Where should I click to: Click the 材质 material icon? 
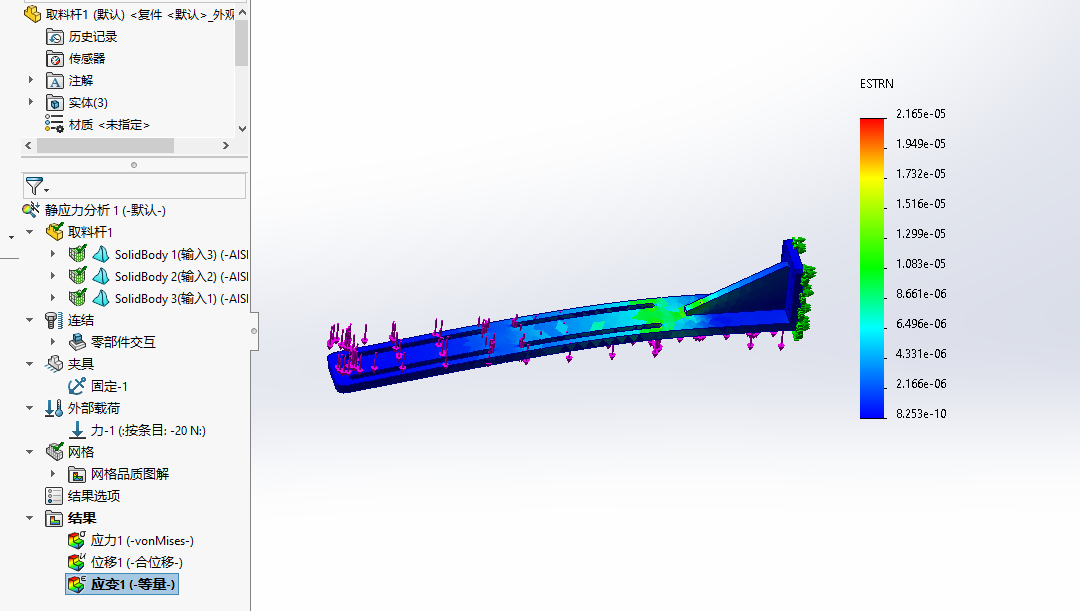(x=54, y=124)
